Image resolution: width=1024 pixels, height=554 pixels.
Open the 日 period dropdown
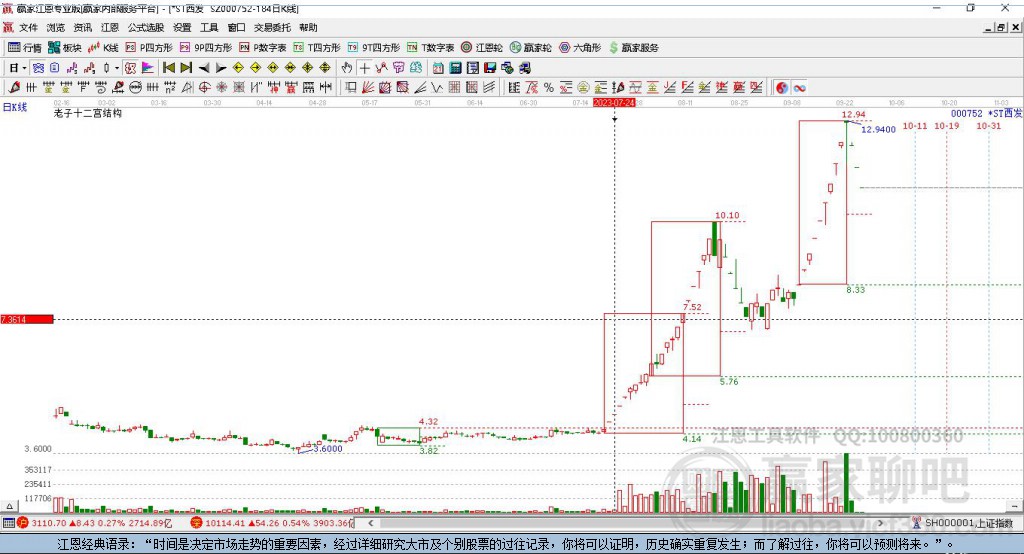pyautogui.click(x=18, y=68)
